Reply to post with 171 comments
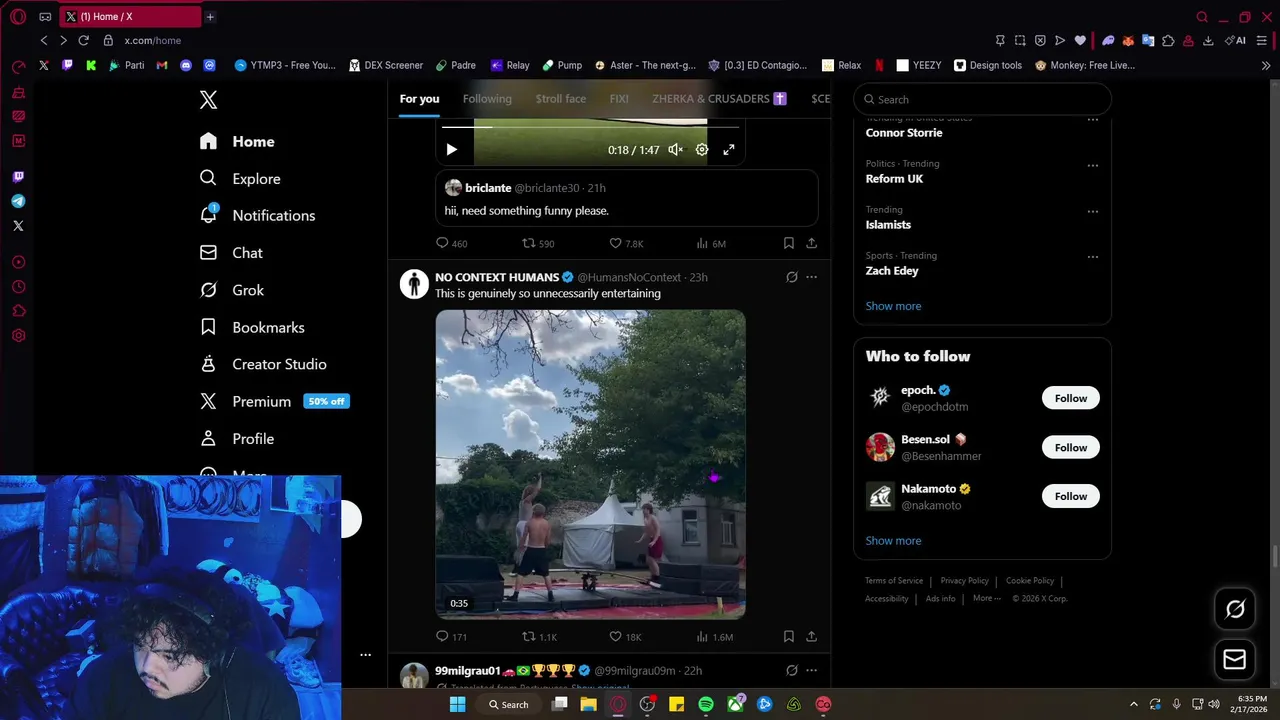 coord(452,636)
